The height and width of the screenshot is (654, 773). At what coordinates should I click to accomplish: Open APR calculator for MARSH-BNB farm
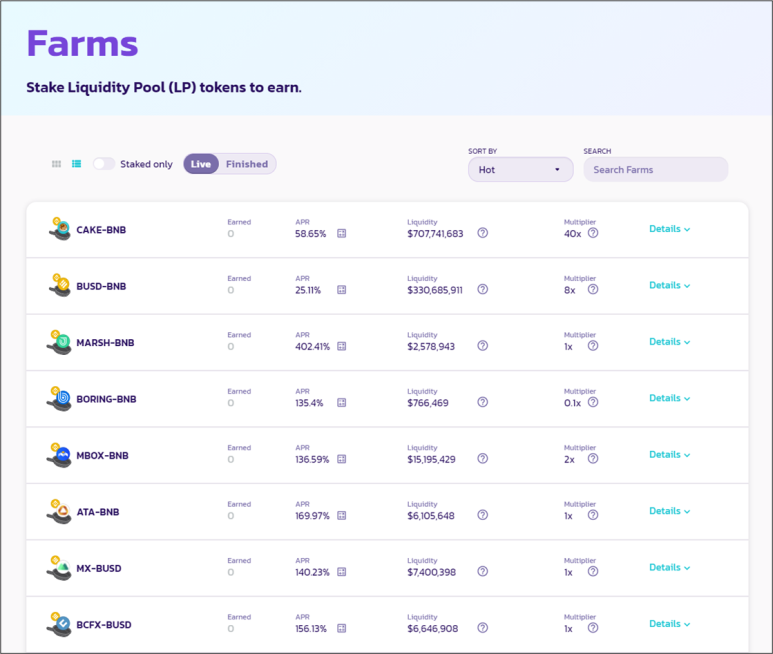[x=341, y=347]
